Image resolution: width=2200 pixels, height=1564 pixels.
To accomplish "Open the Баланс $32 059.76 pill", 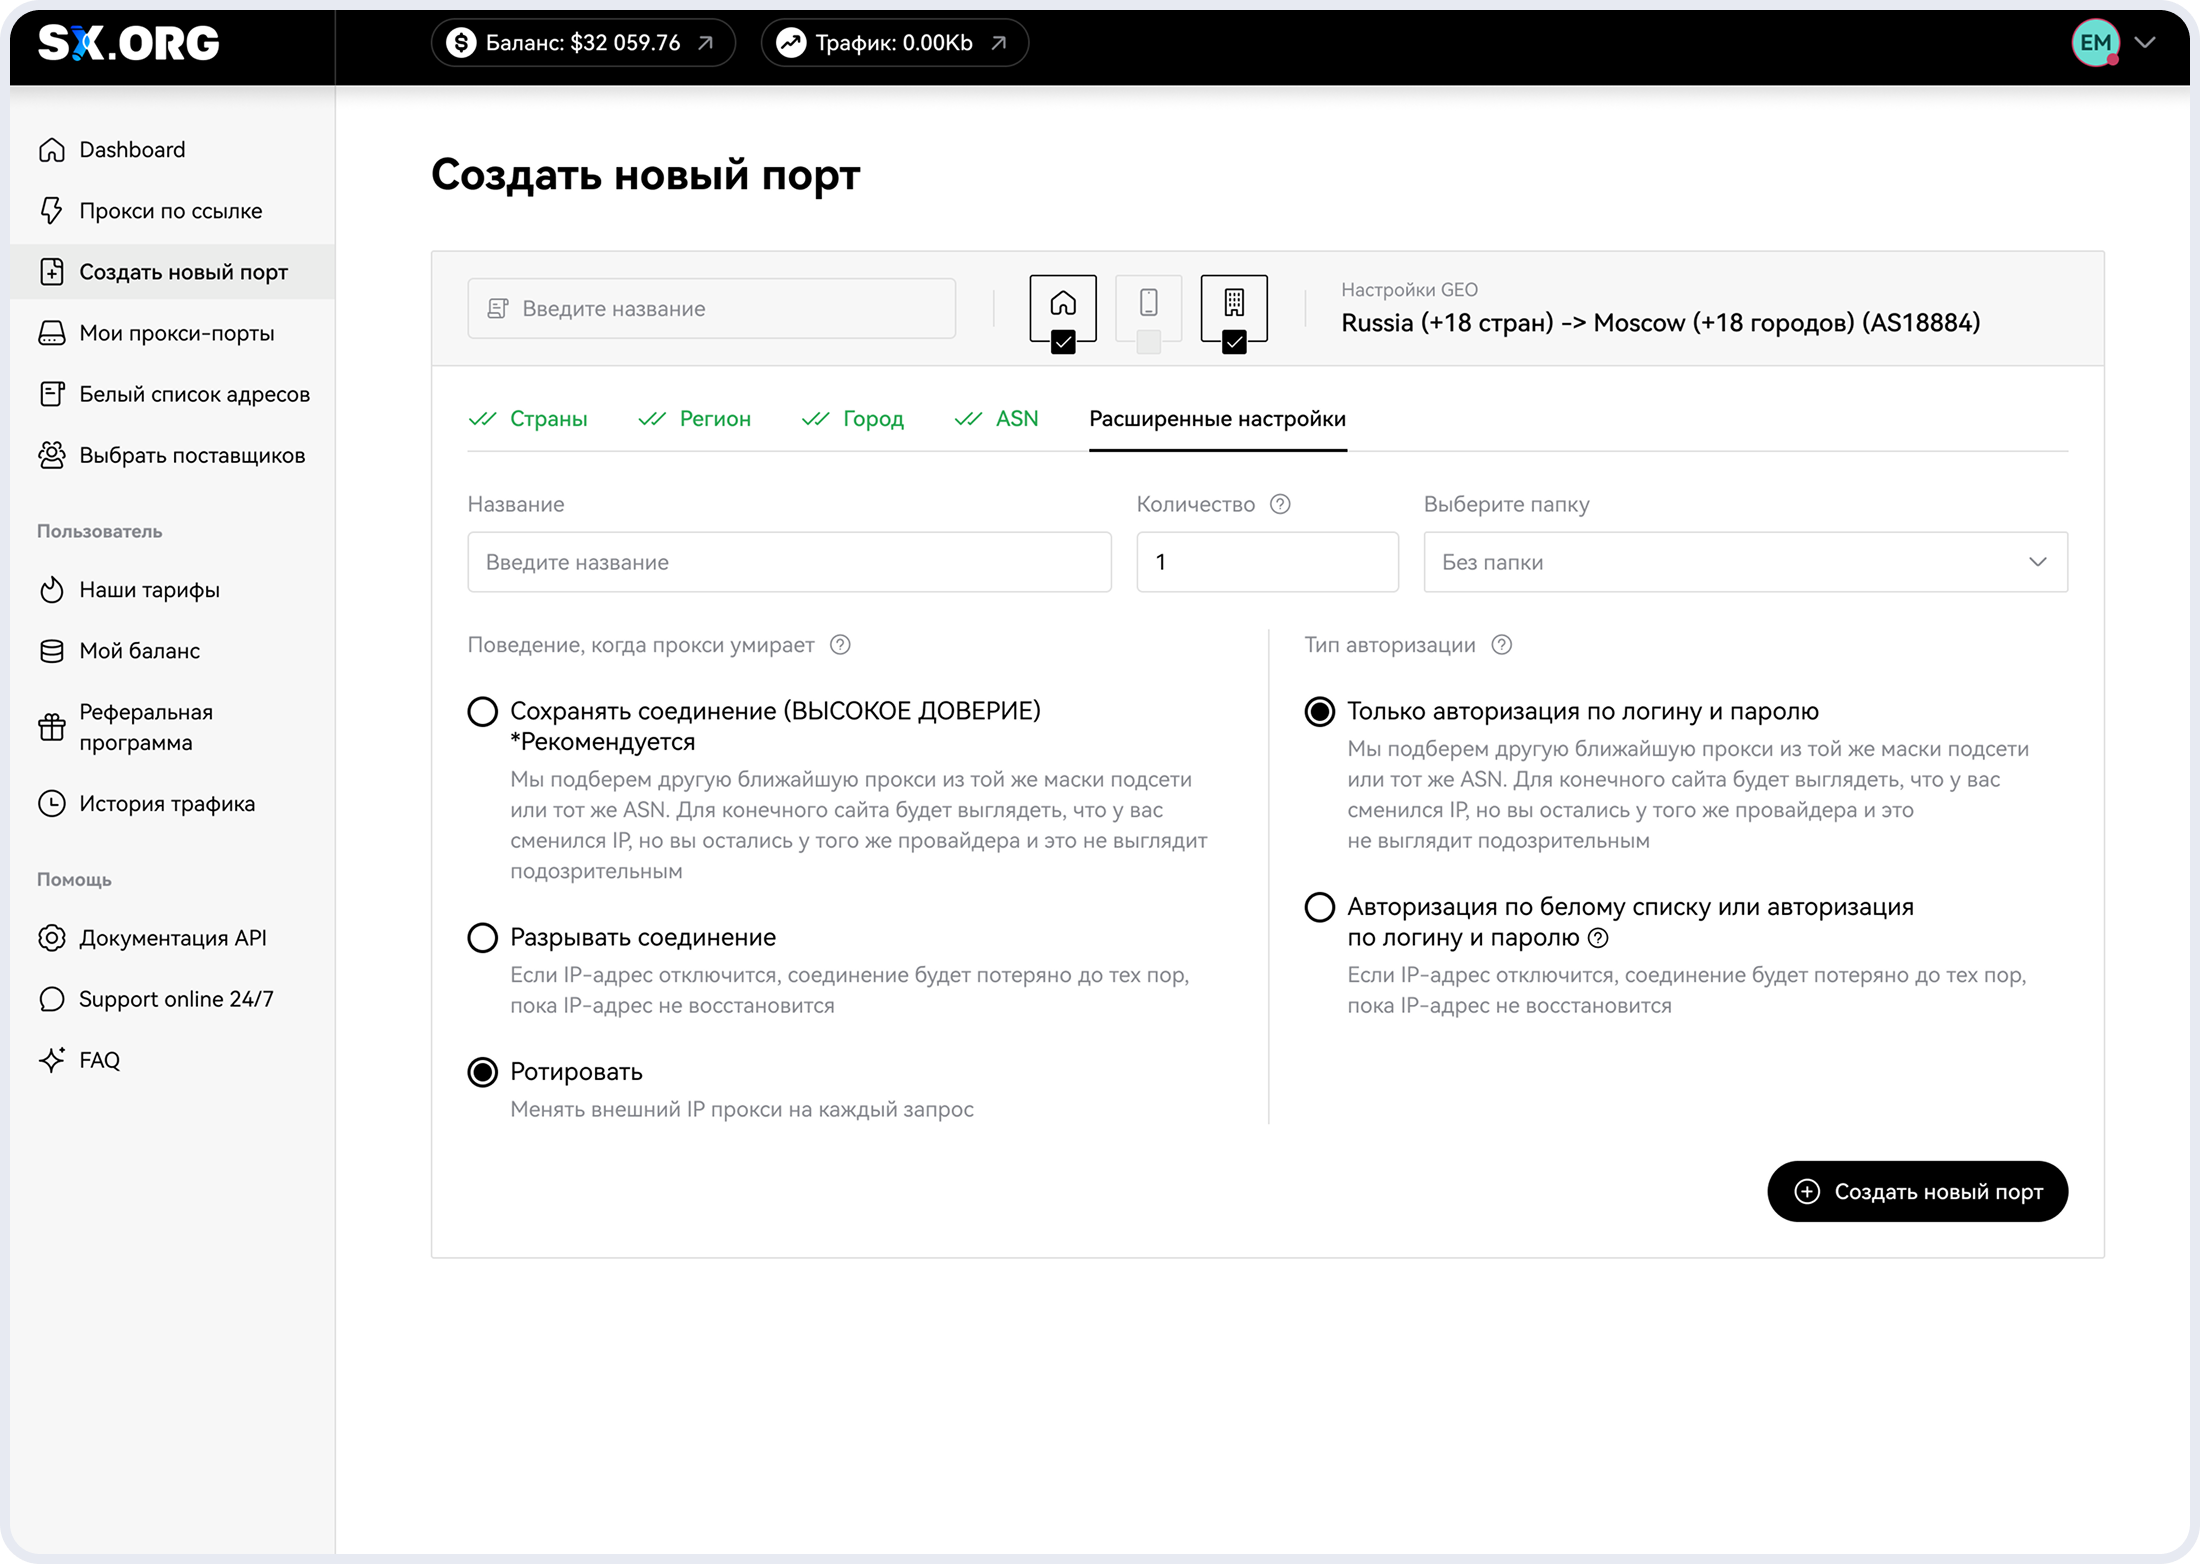I will (x=583, y=43).
